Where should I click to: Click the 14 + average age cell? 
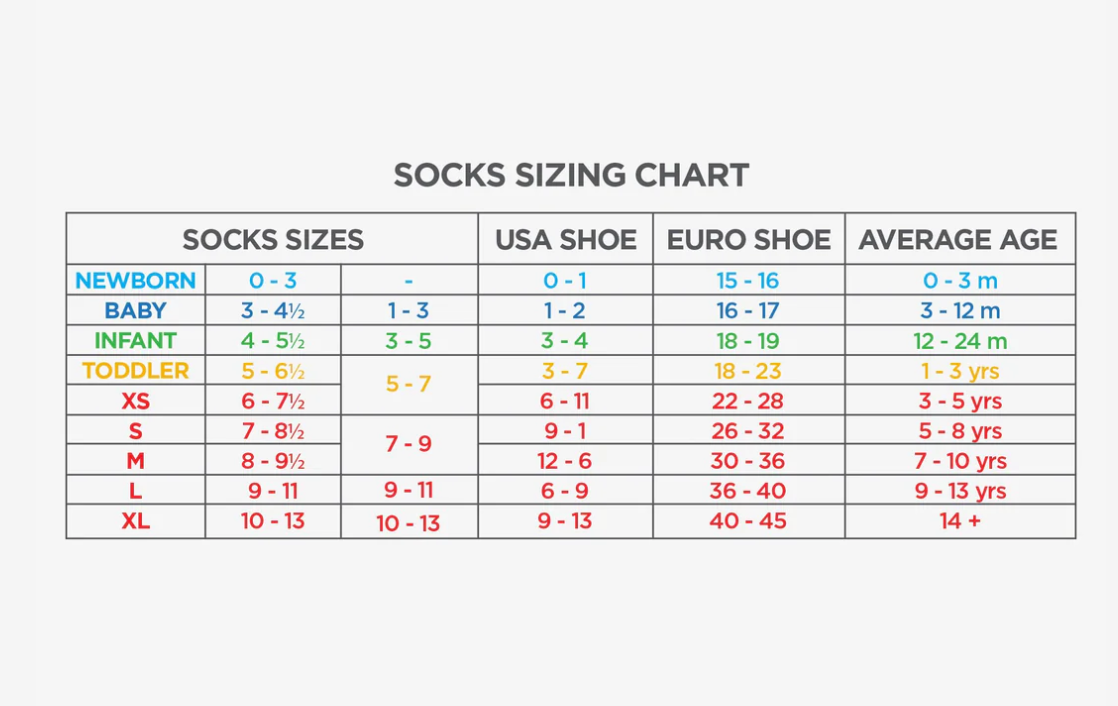(x=960, y=521)
